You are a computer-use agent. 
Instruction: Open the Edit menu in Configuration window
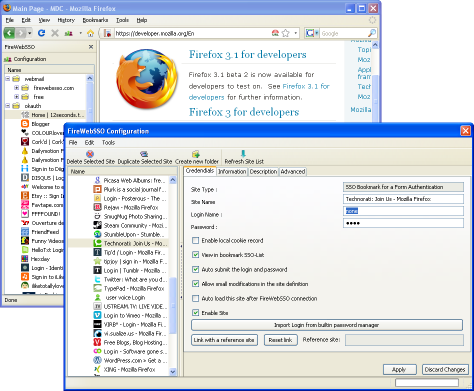click(x=89, y=143)
